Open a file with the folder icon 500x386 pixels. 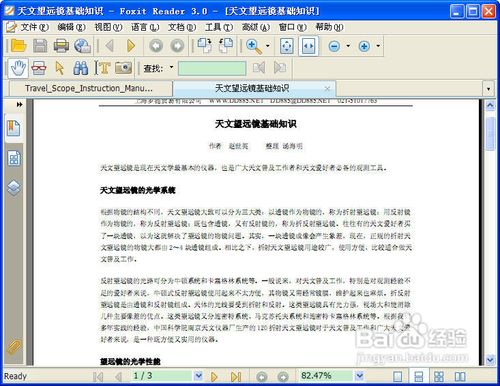coord(18,46)
